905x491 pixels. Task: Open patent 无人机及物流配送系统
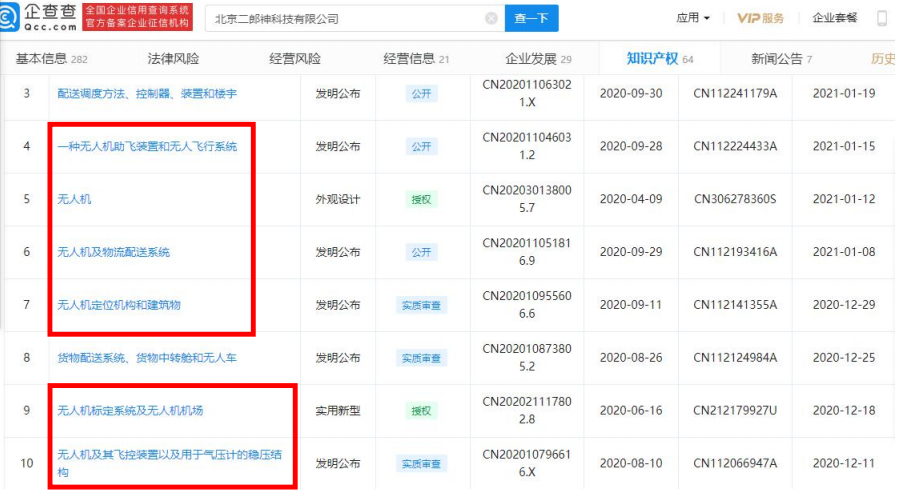coord(113,252)
